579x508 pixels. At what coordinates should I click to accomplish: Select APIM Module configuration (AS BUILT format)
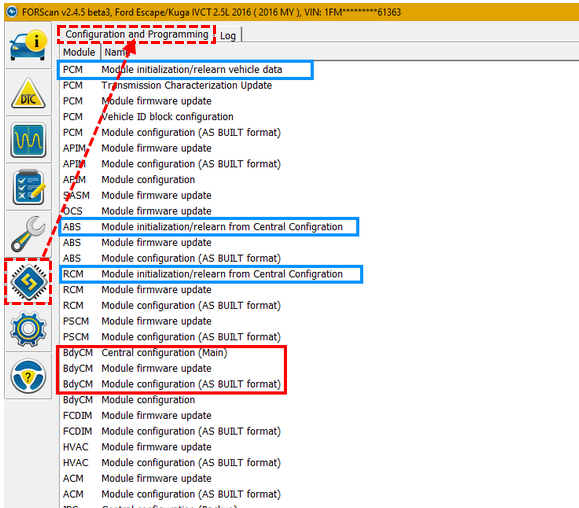[172, 164]
